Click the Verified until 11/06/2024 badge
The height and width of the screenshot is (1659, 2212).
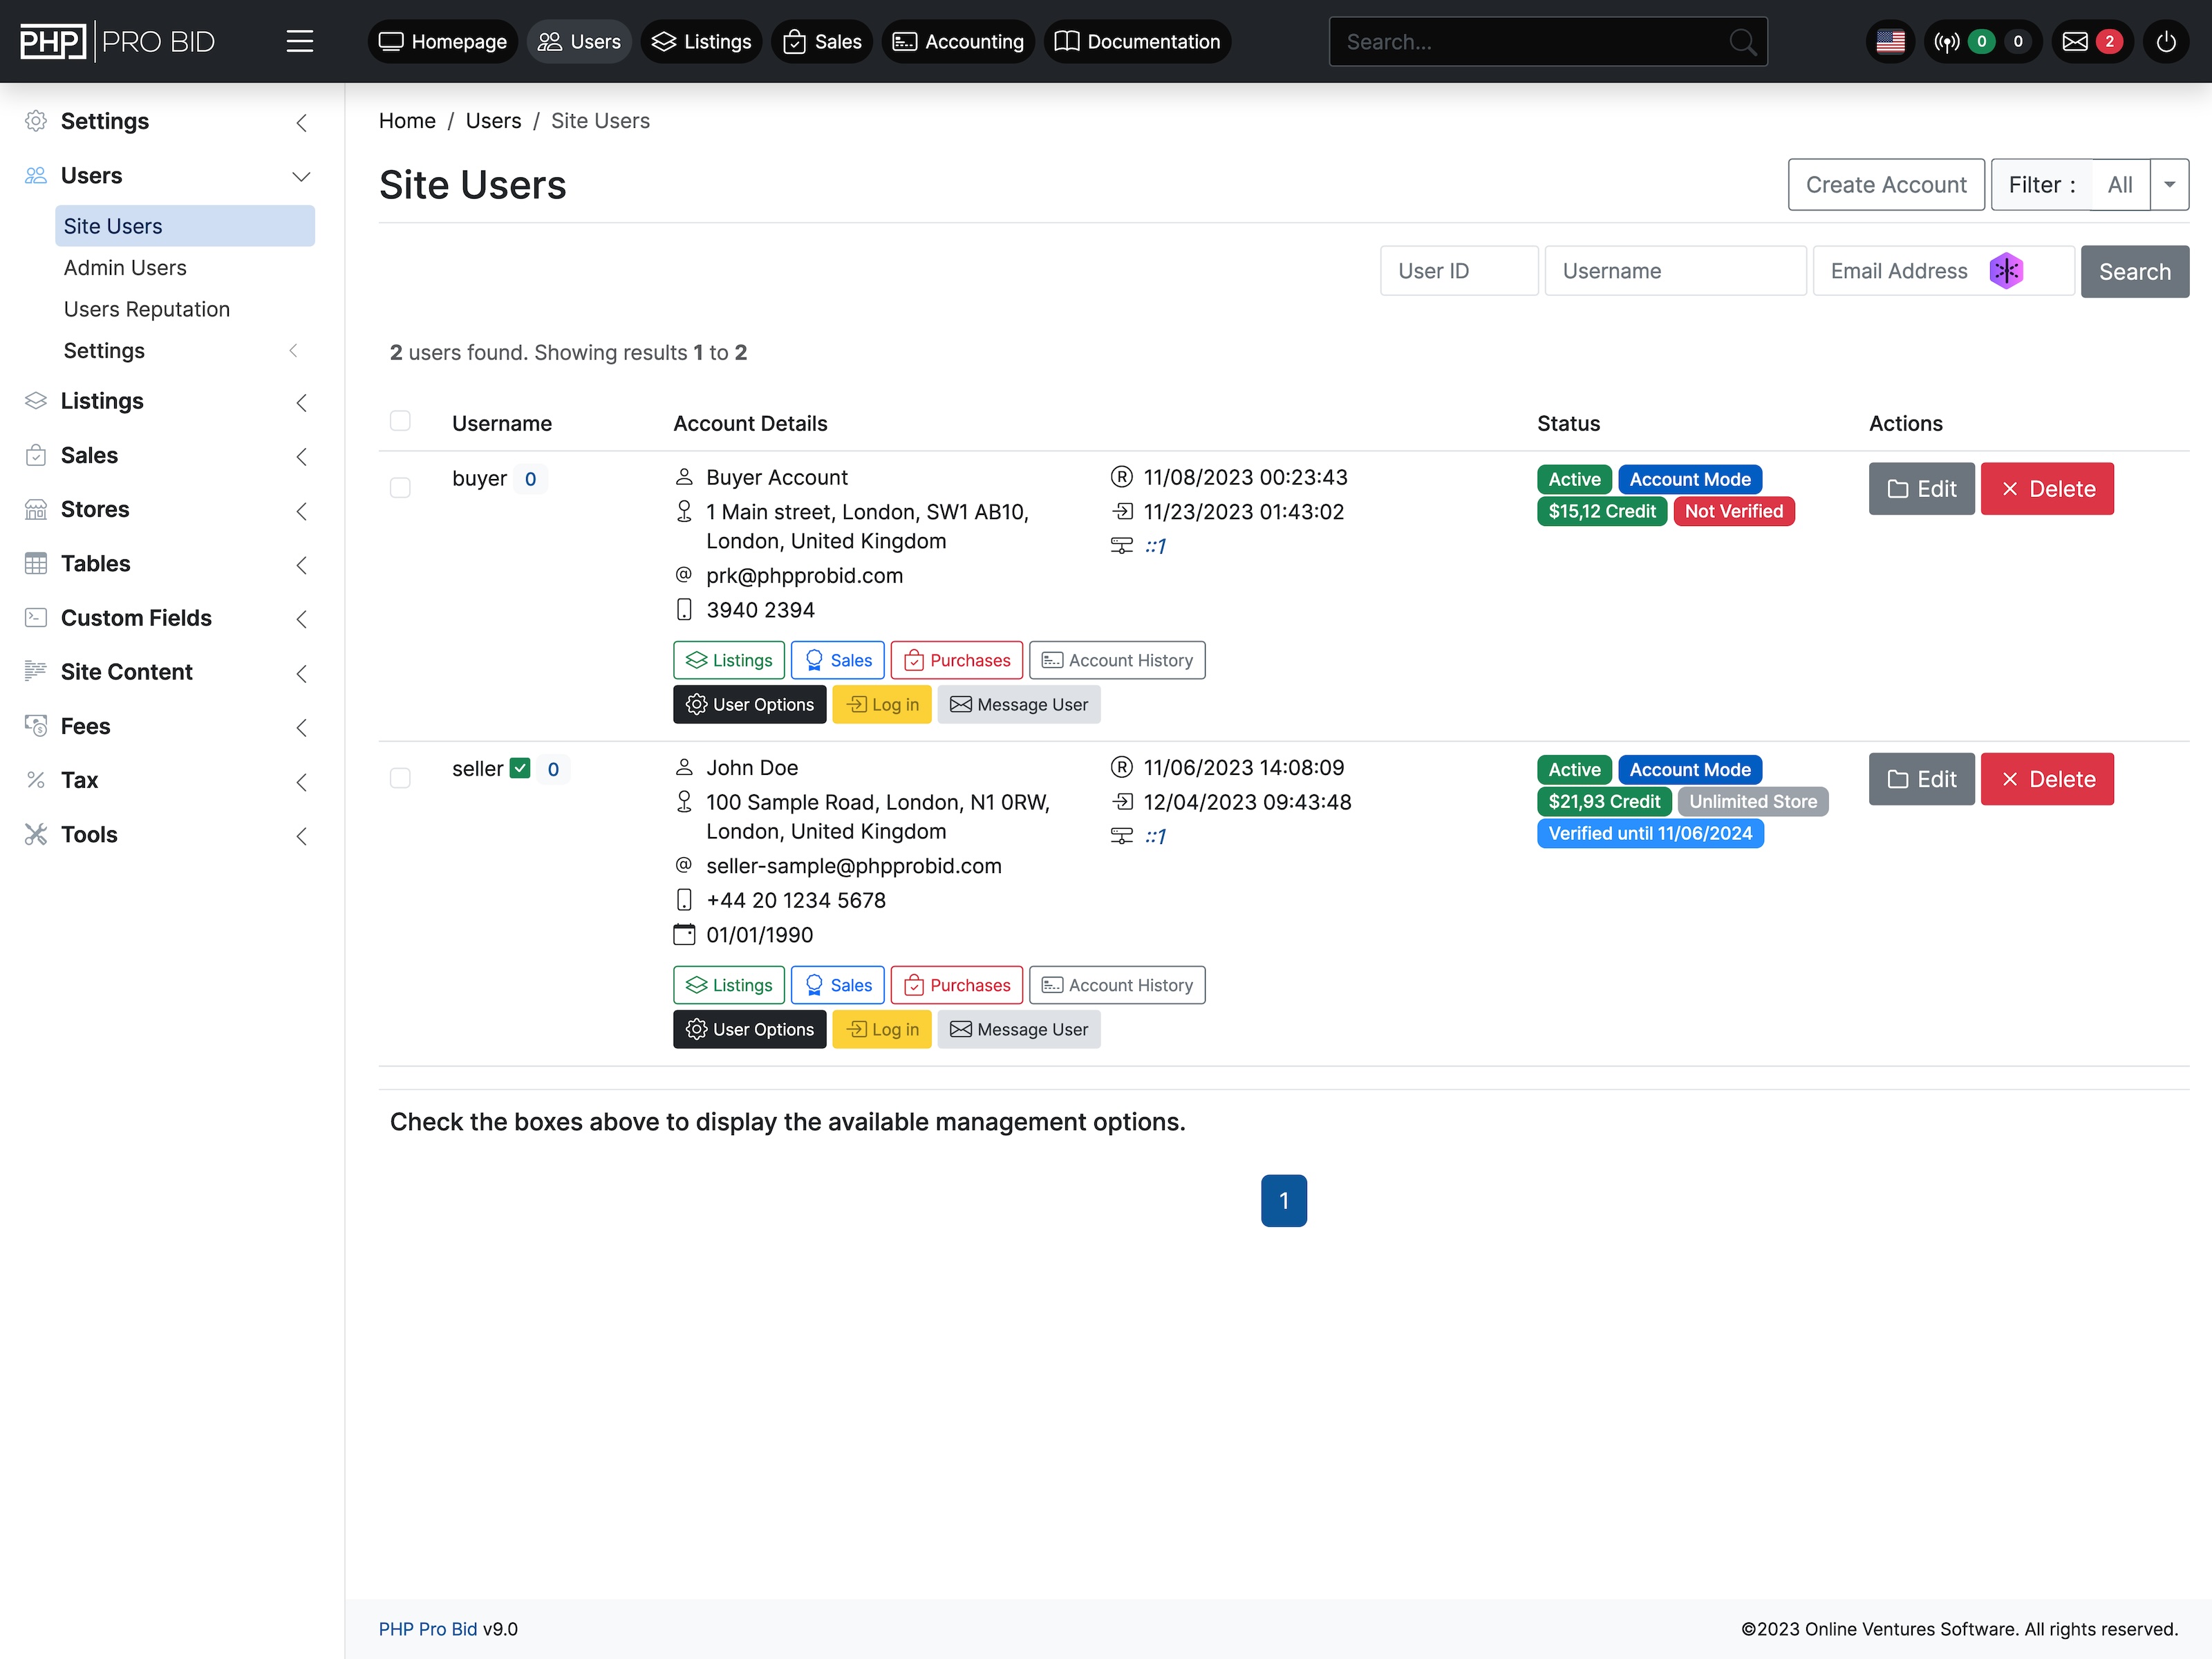pos(1650,832)
